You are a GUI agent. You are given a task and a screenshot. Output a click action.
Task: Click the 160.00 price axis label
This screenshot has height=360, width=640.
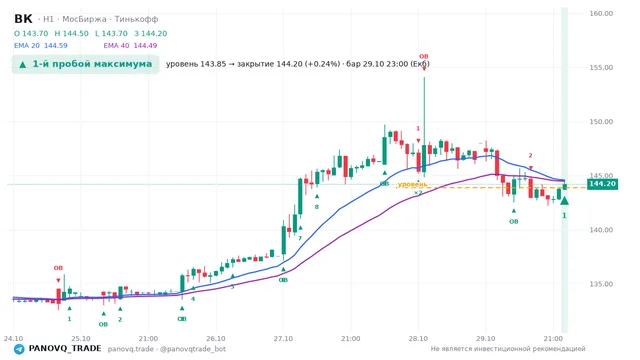pos(601,13)
